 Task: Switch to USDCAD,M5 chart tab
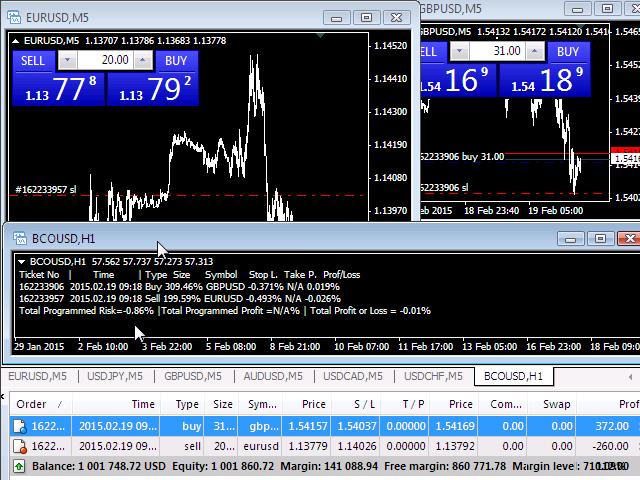(353, 376)
